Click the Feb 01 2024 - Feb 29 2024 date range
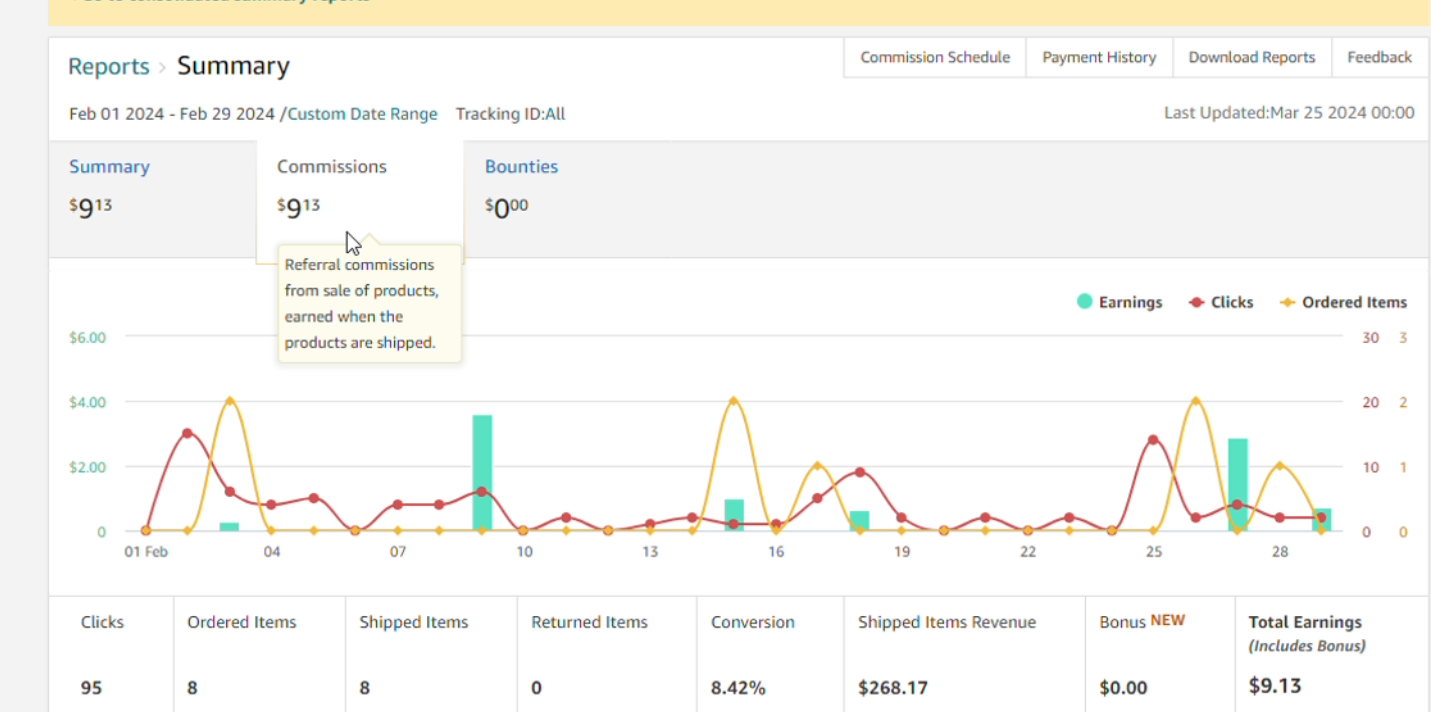The width and height of the screenshot is (1431, 712). pos(171,114)
